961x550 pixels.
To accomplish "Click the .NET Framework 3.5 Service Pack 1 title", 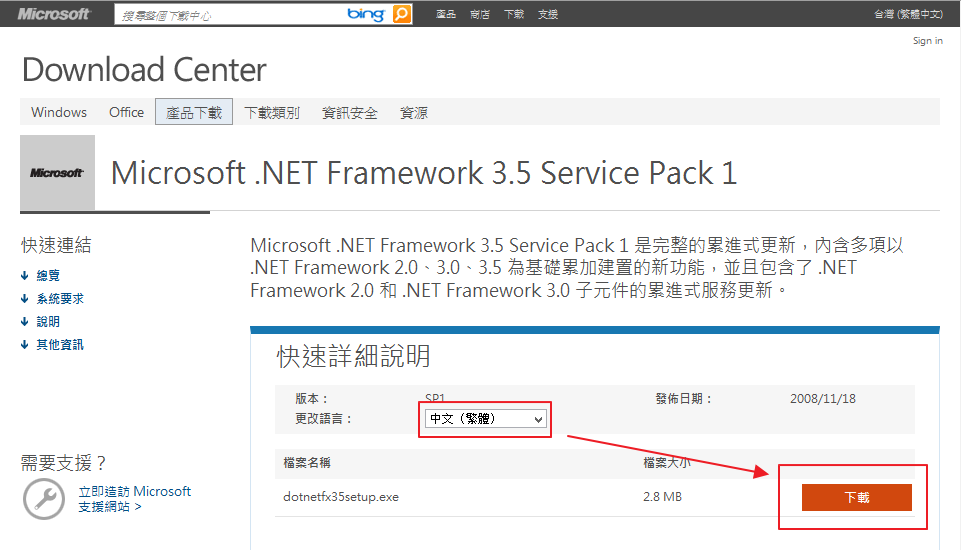I will point(424,173).
